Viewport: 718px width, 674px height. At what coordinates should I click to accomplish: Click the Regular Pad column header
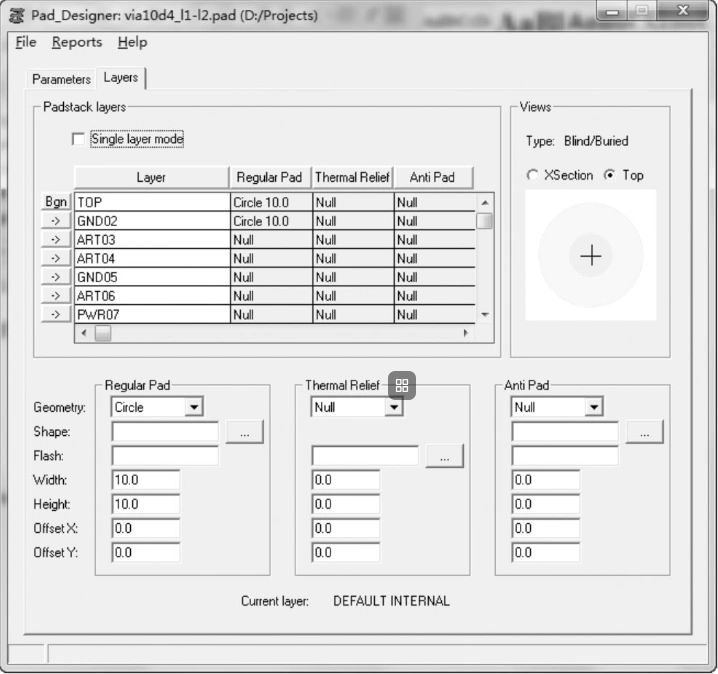coord(270,177)
